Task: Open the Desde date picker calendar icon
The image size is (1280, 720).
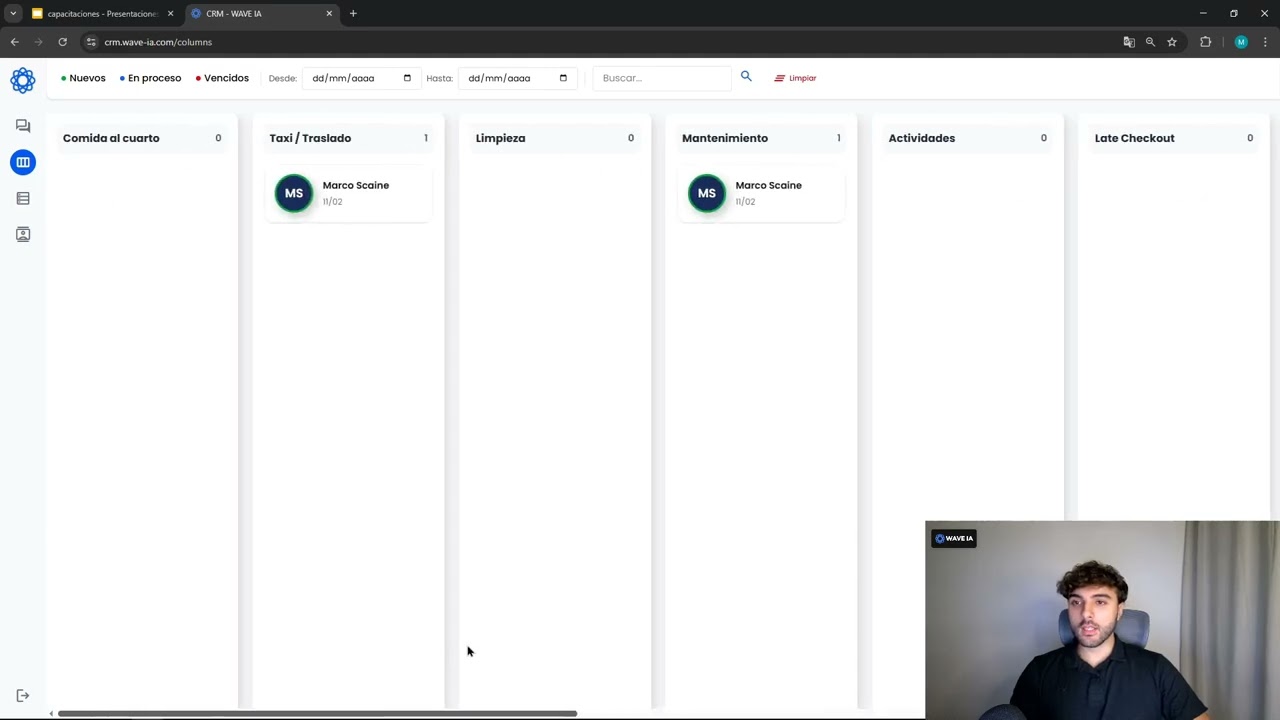Action: tap(407, 78)
